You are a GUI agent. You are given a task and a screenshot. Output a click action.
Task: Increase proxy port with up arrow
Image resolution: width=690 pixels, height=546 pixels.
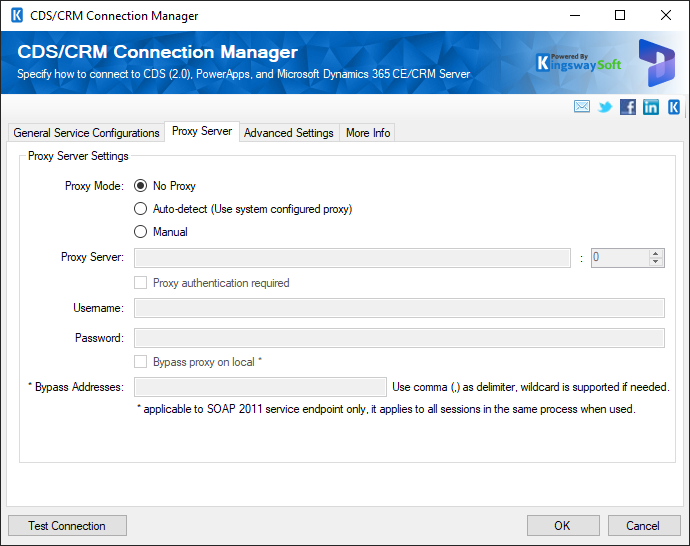click(x=656, y=253)
